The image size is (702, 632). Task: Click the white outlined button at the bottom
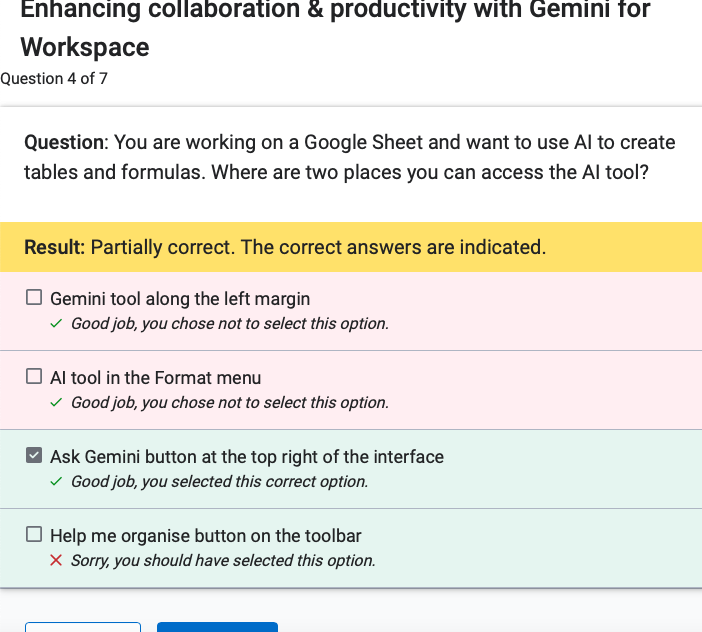[x=83, y=627]
